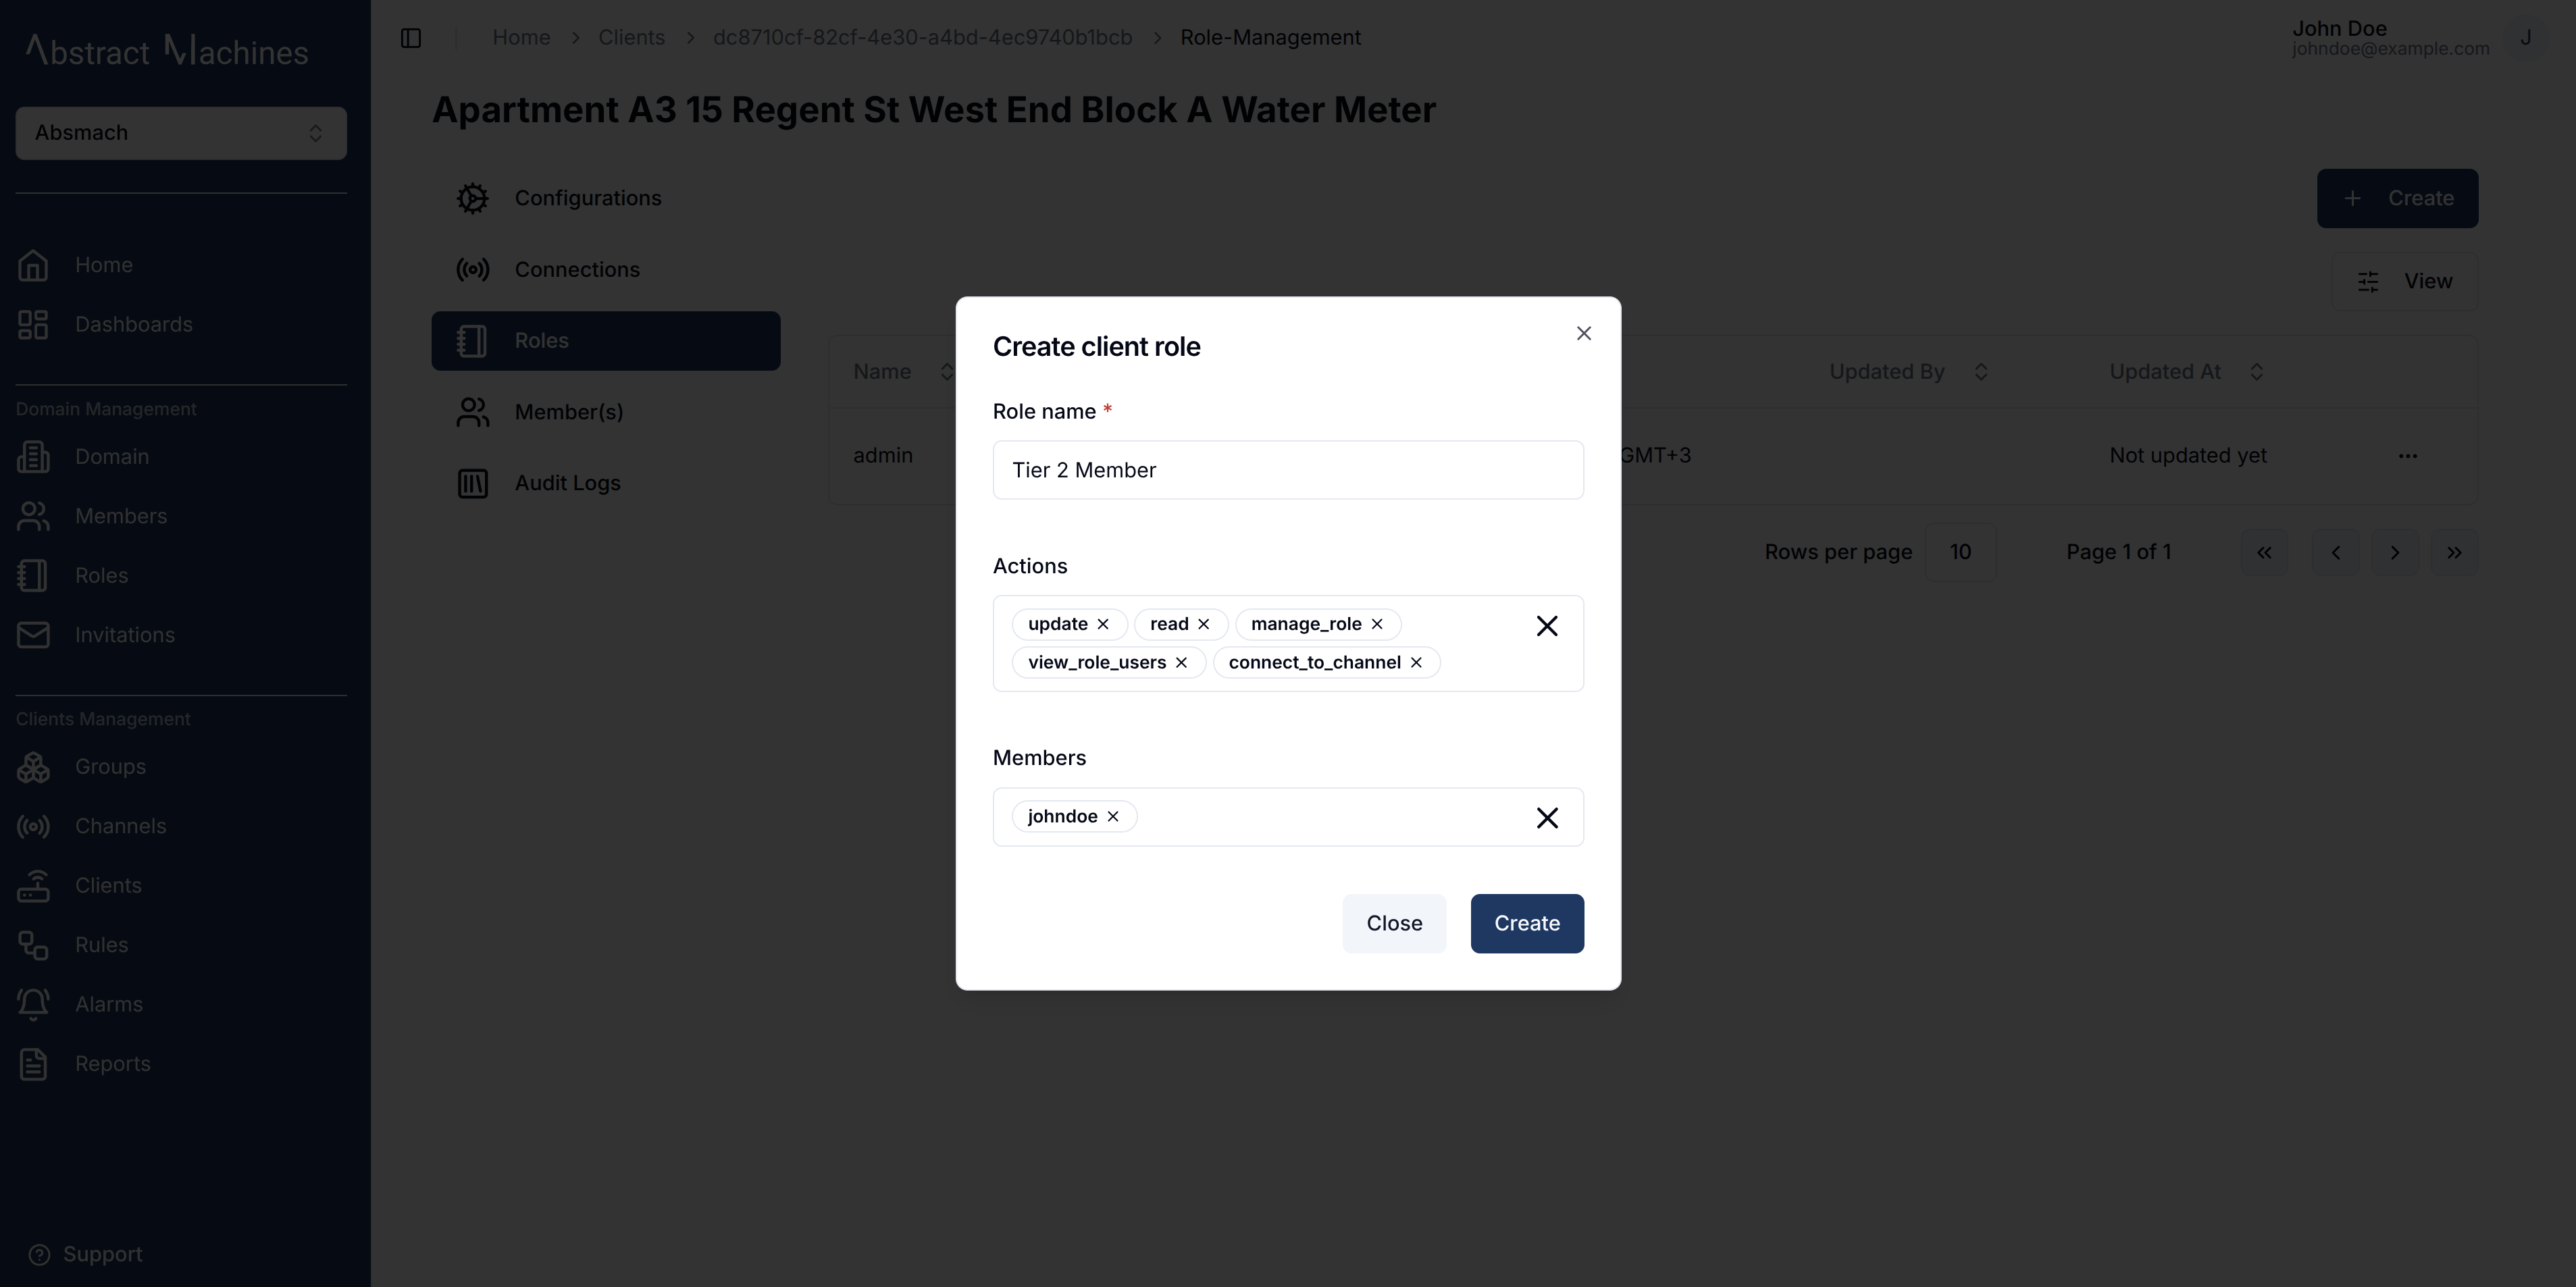2576x1287 pixels.
Task: Click the admin role name cell
Action: (x=882, y=456)
